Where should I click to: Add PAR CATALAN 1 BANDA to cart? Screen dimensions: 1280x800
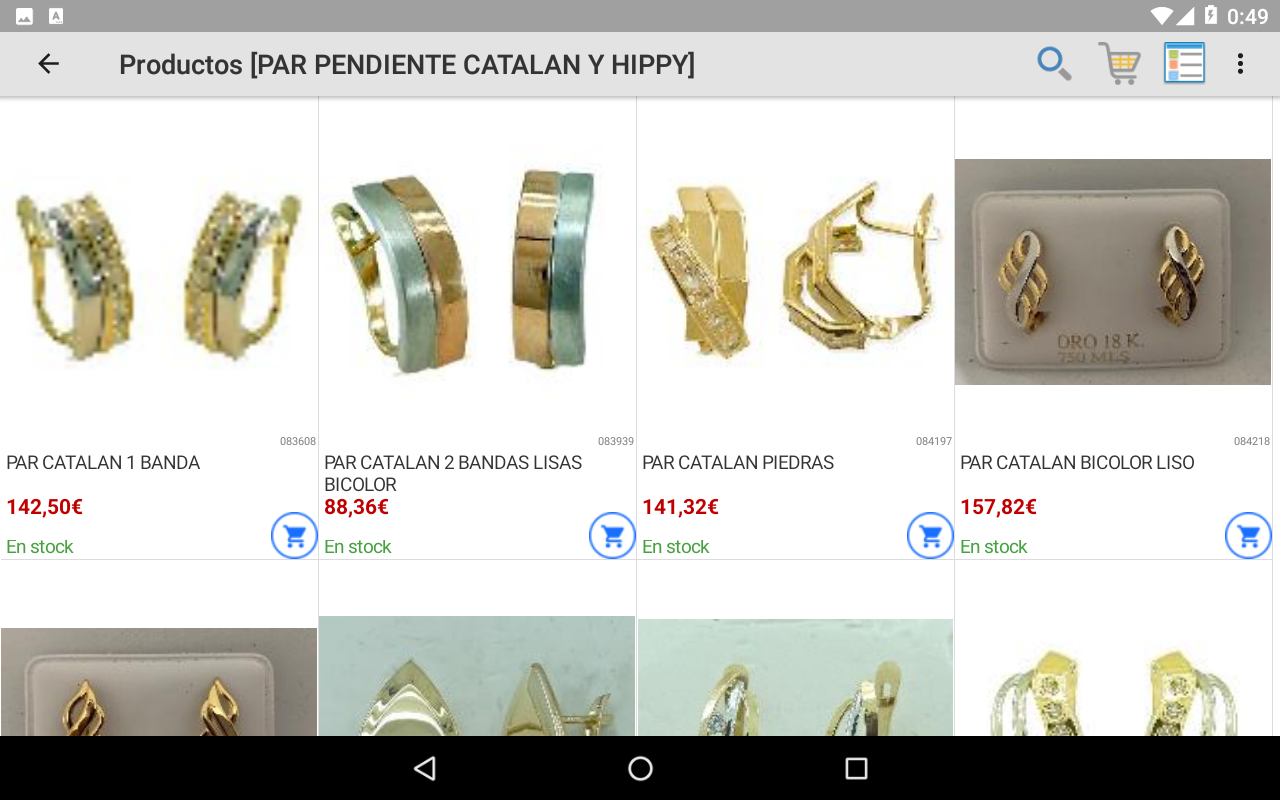click(294, 536)
